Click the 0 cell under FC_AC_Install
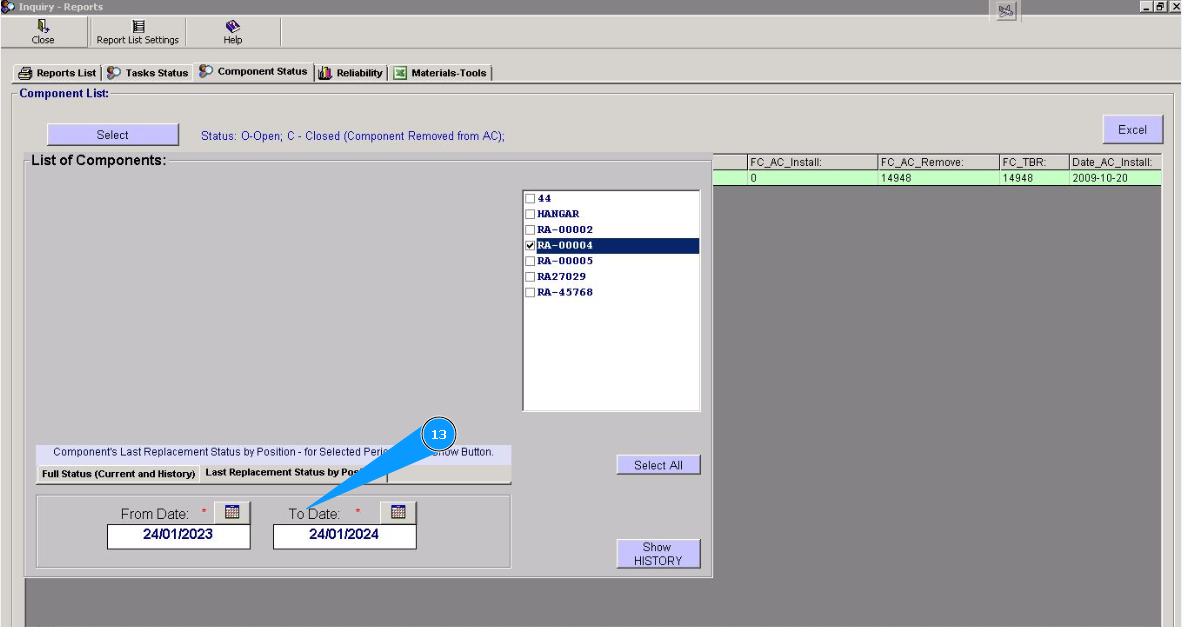 pos(813,178)
